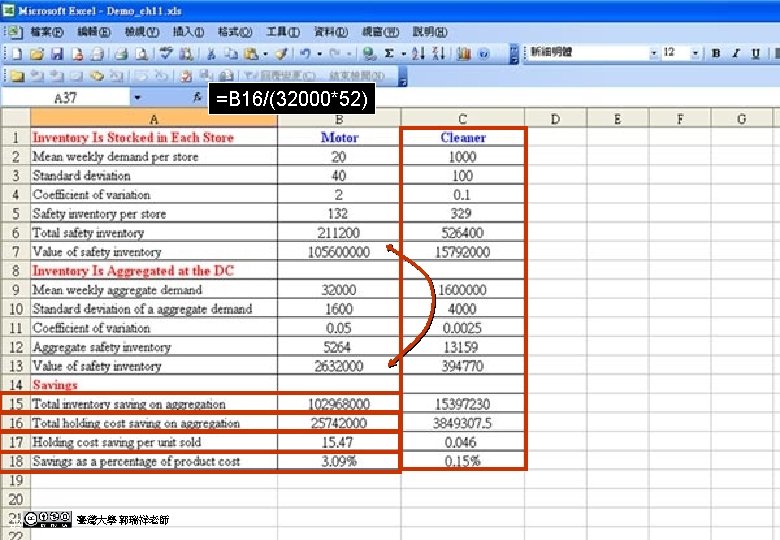Select cell showing 25742000

(339, 423)
